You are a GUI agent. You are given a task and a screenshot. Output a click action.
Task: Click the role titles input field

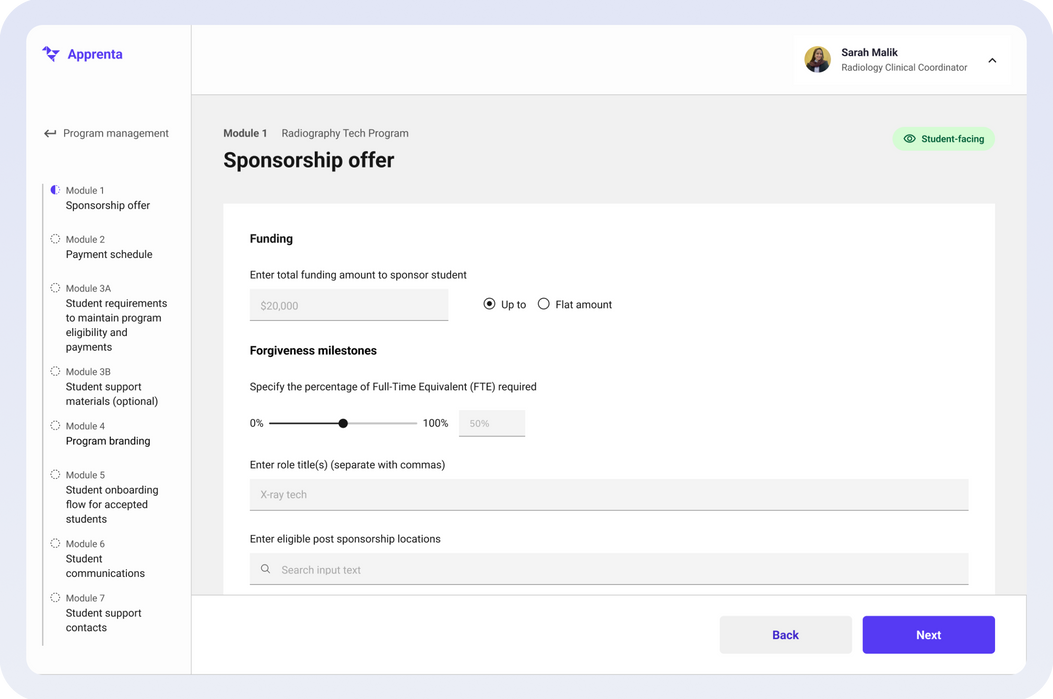tap(608, 494)
